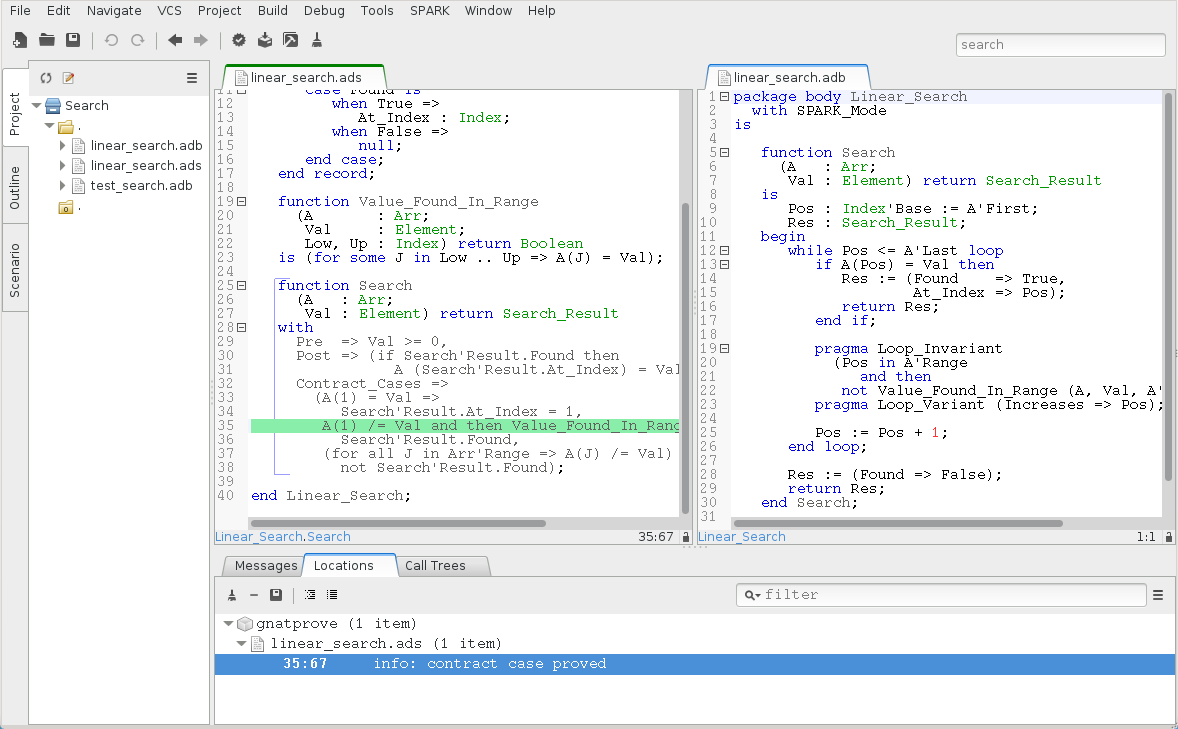Switch to the Messages tab

(x=265, y=566)
